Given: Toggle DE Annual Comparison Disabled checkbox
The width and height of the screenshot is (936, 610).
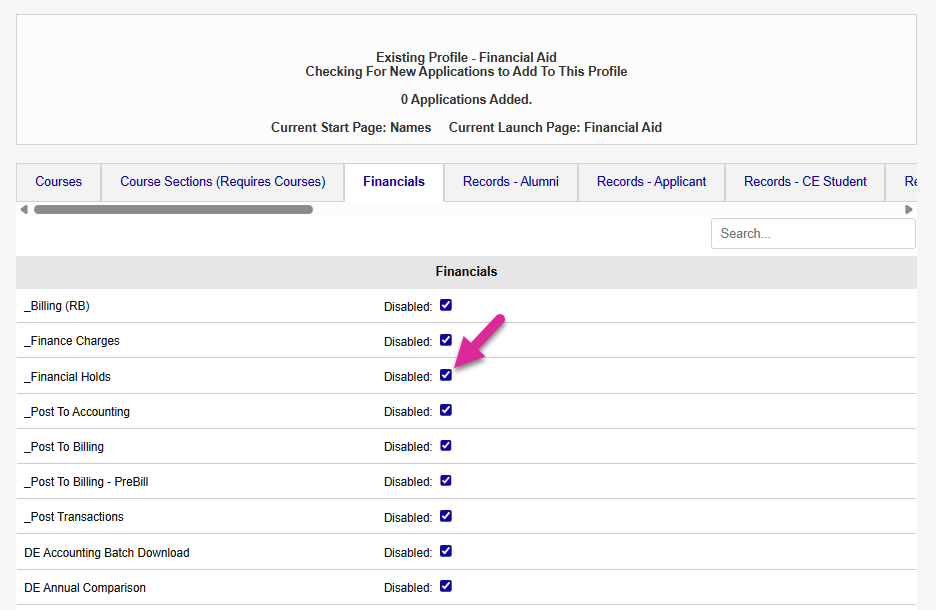Looking at the screenshot, I should pyautogui.click(x=446, y=586).
